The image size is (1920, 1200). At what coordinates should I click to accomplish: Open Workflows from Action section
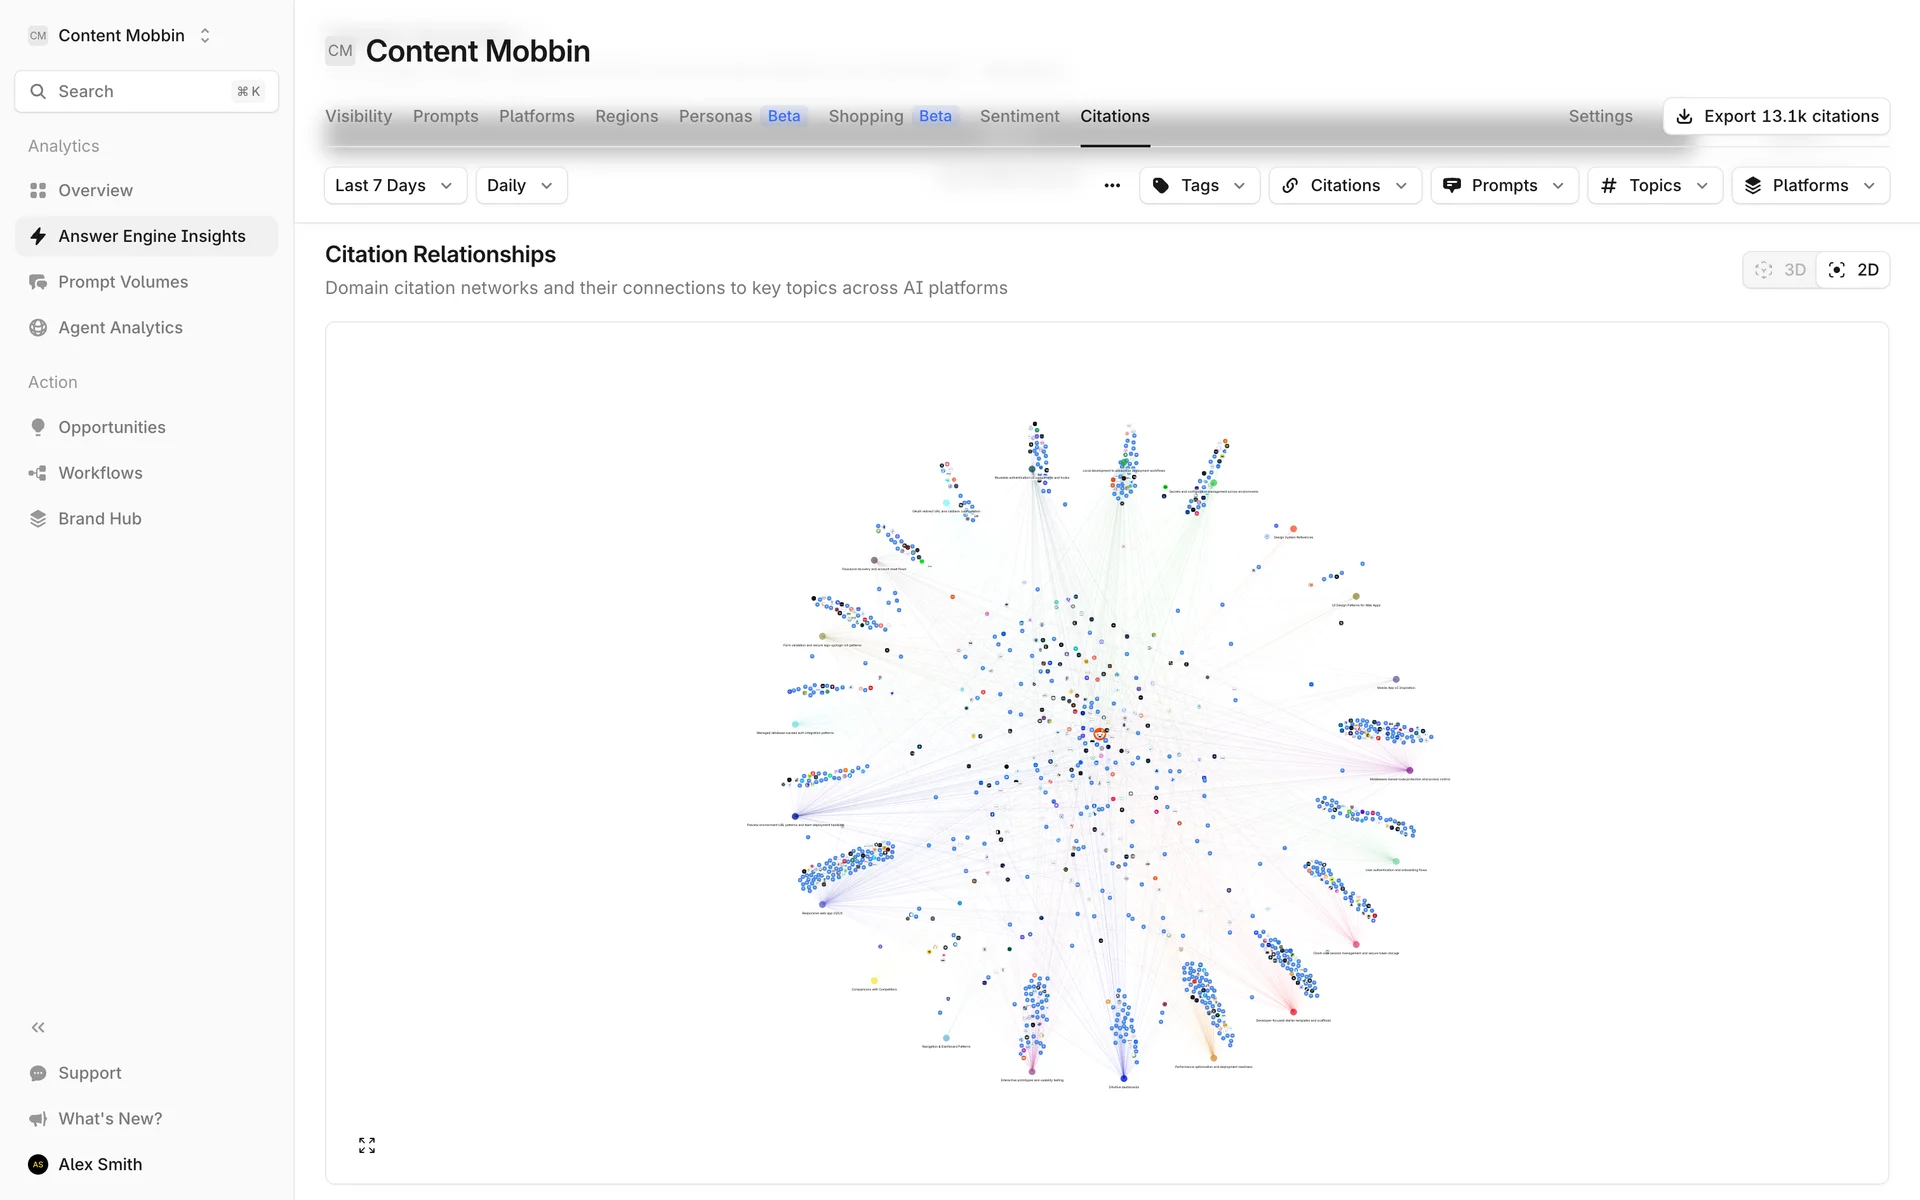tap(100, 473)
